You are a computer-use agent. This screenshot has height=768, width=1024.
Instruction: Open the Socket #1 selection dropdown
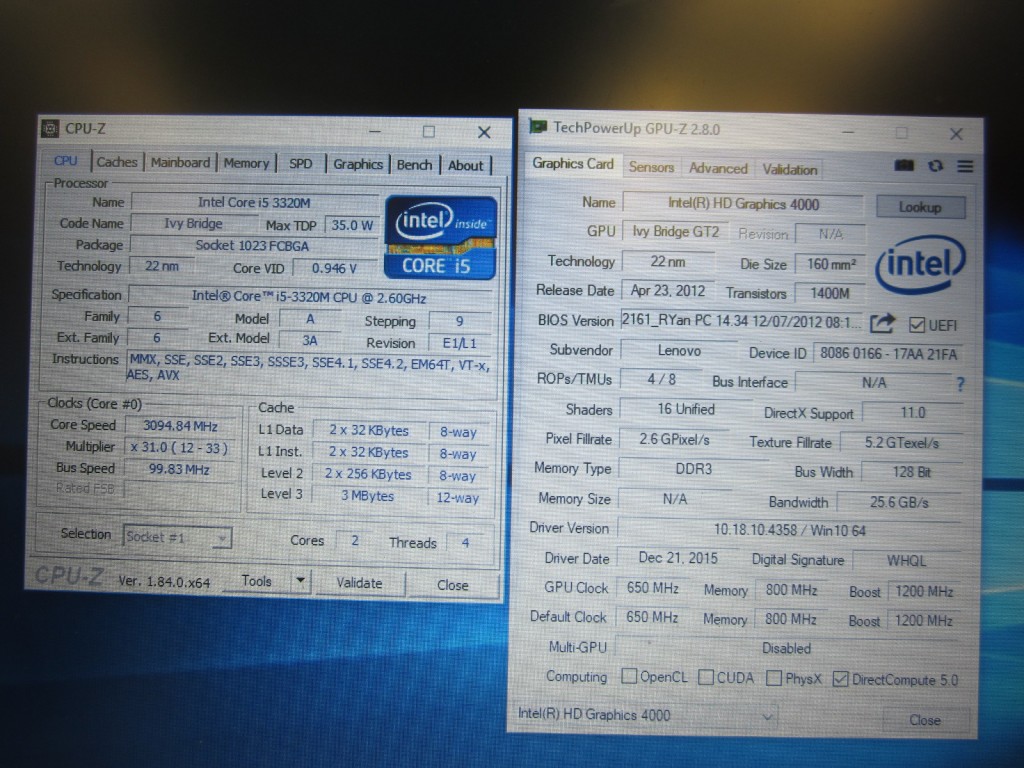click(x=177, y=537)
